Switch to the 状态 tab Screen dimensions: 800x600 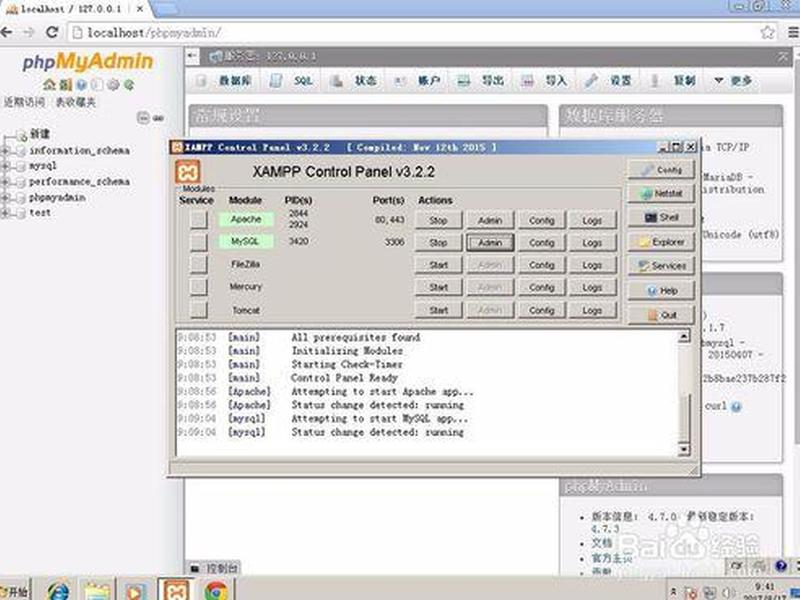(354, 81)
